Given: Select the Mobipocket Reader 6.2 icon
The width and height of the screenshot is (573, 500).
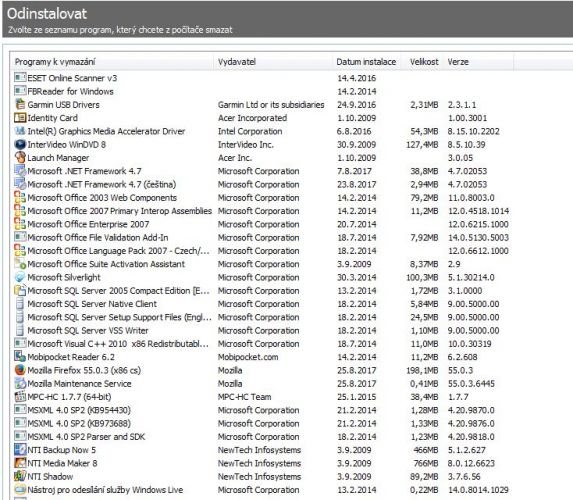Looking at the screenshot, I should pyautogui.click(x=20, y=357).
